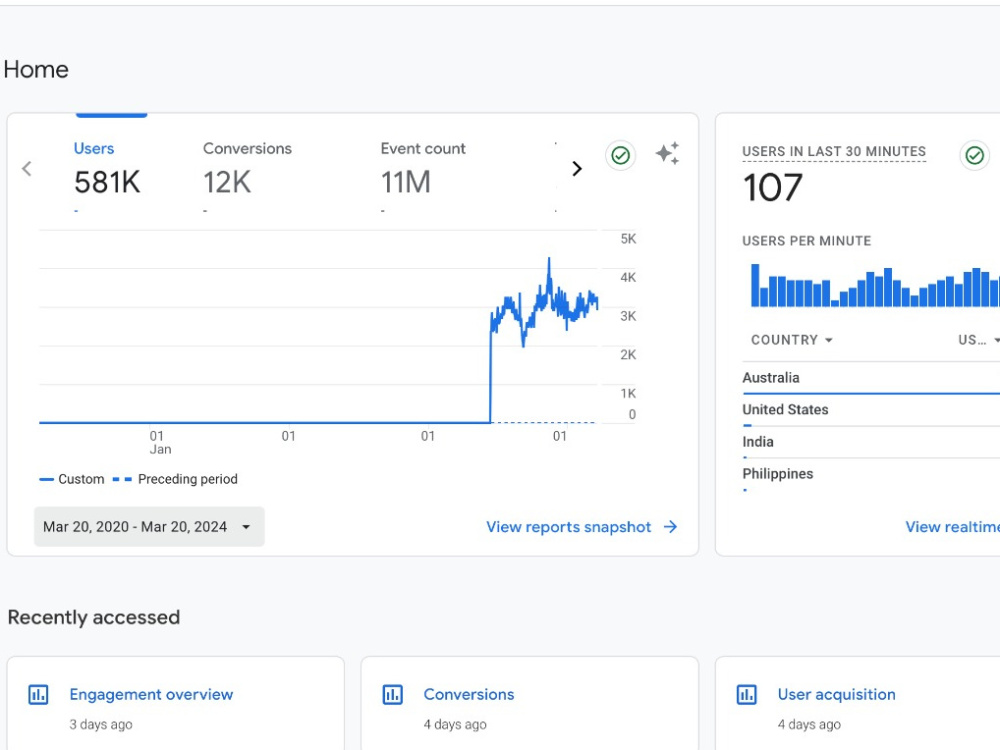The image size is (1000, 750).
Task: Click the arrow beside View reports snapshot
Action: [x=670, y=527]
